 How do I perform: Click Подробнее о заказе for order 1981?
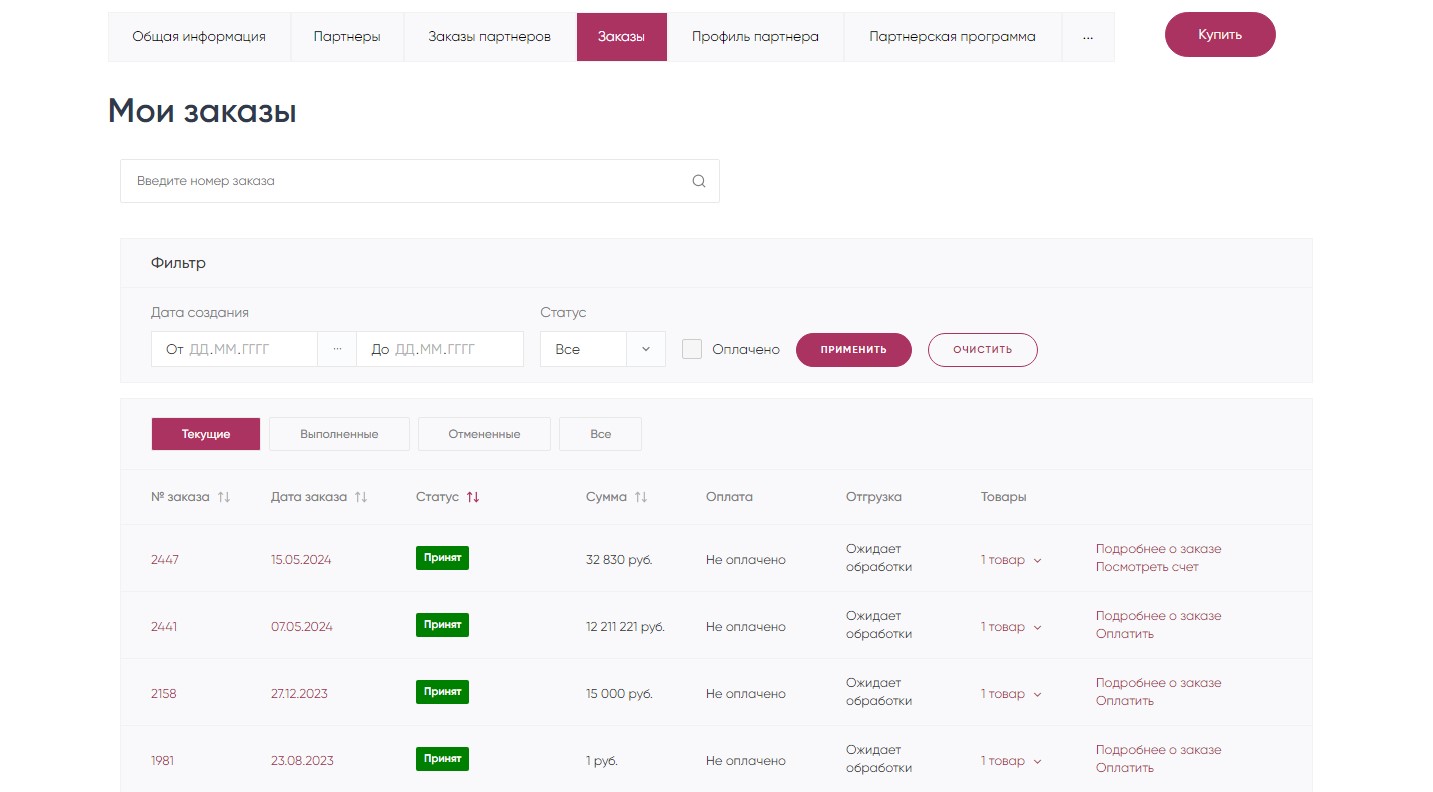point(1158,750)
